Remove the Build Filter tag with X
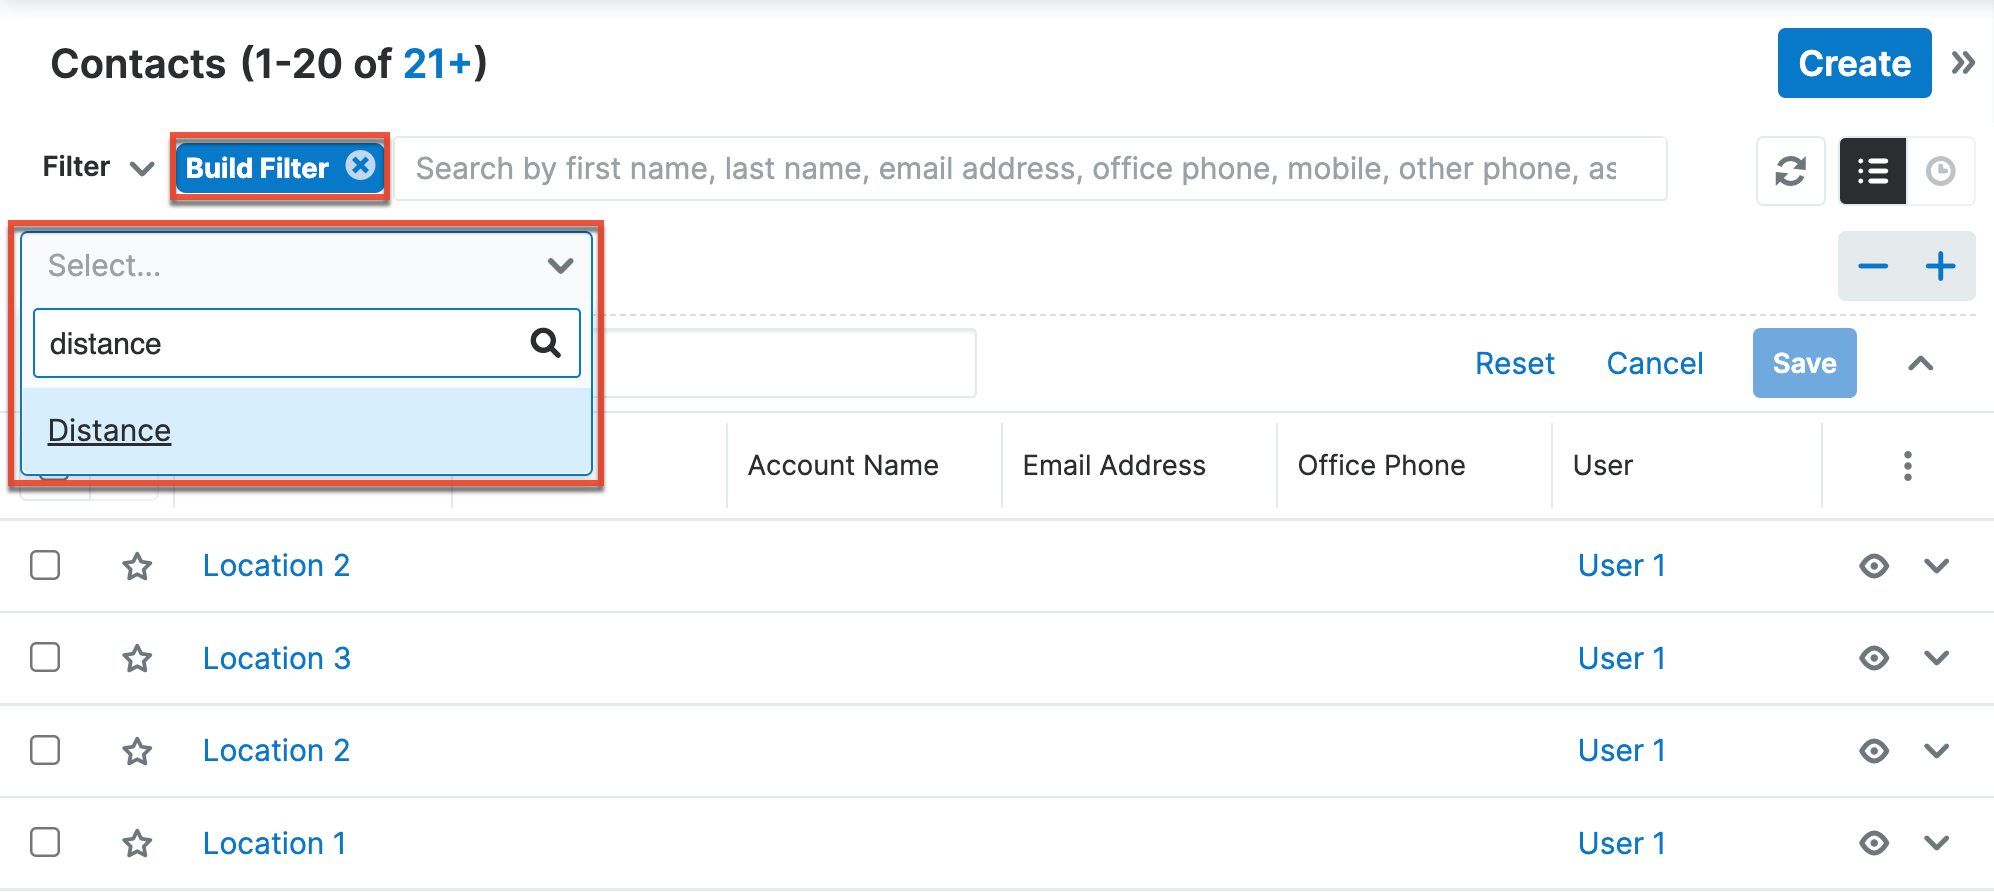 click(361, 165)
